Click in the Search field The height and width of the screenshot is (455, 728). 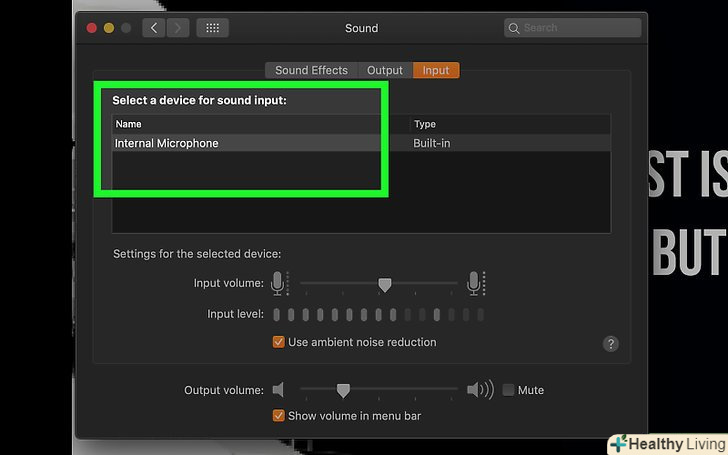(x=573, y=28)
